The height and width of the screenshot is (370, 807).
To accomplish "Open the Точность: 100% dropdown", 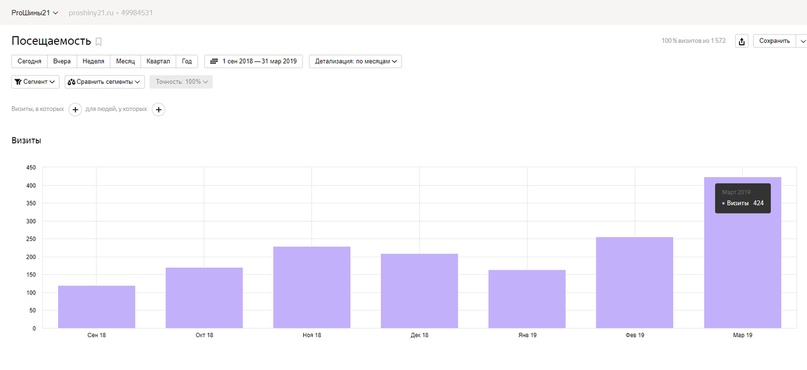I will click(181, 82).
